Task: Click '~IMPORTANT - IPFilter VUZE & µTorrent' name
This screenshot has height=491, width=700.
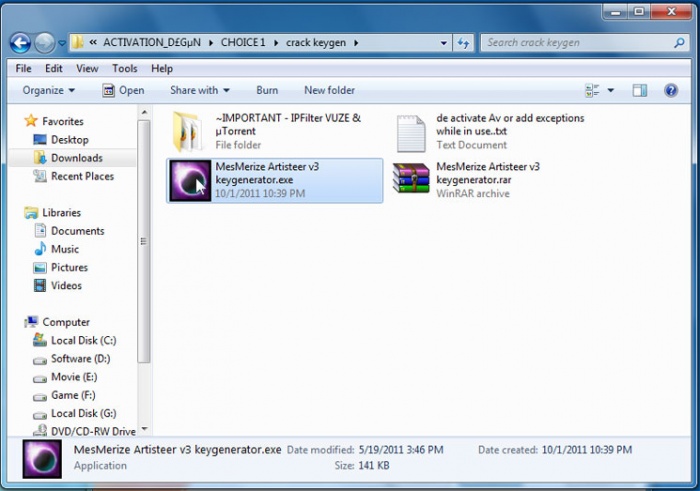Action: [x=288, y=125]
